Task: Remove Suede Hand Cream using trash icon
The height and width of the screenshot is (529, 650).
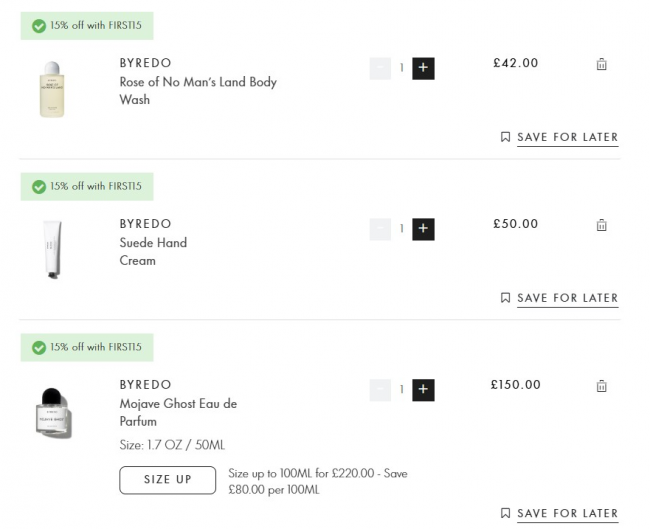Action: [601, 225]
